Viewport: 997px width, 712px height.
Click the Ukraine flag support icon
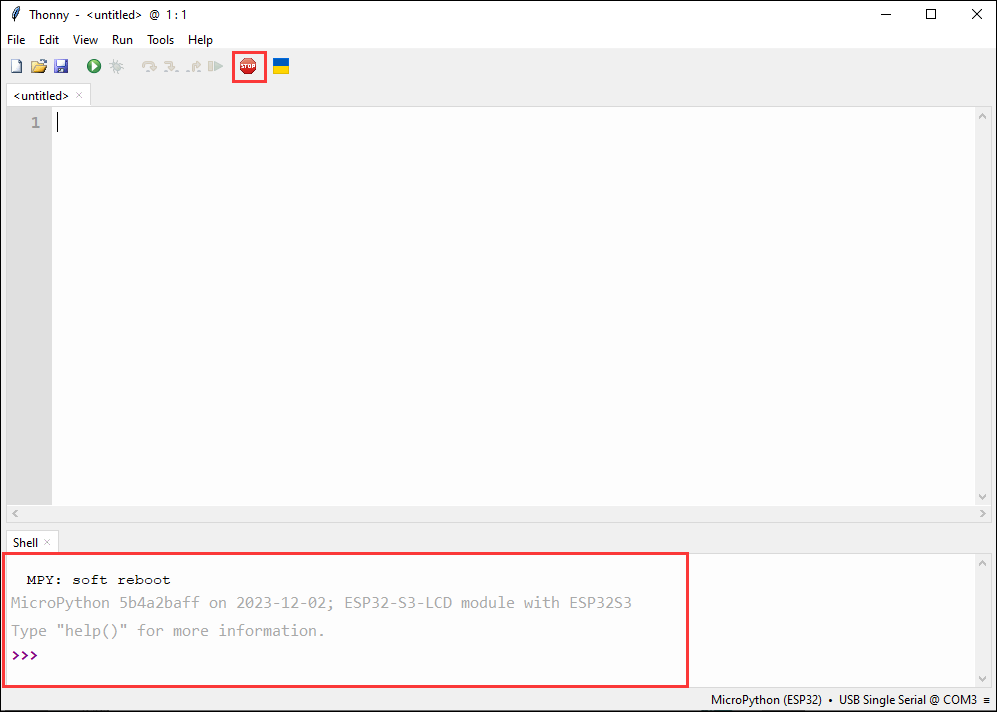coord(281,67)
